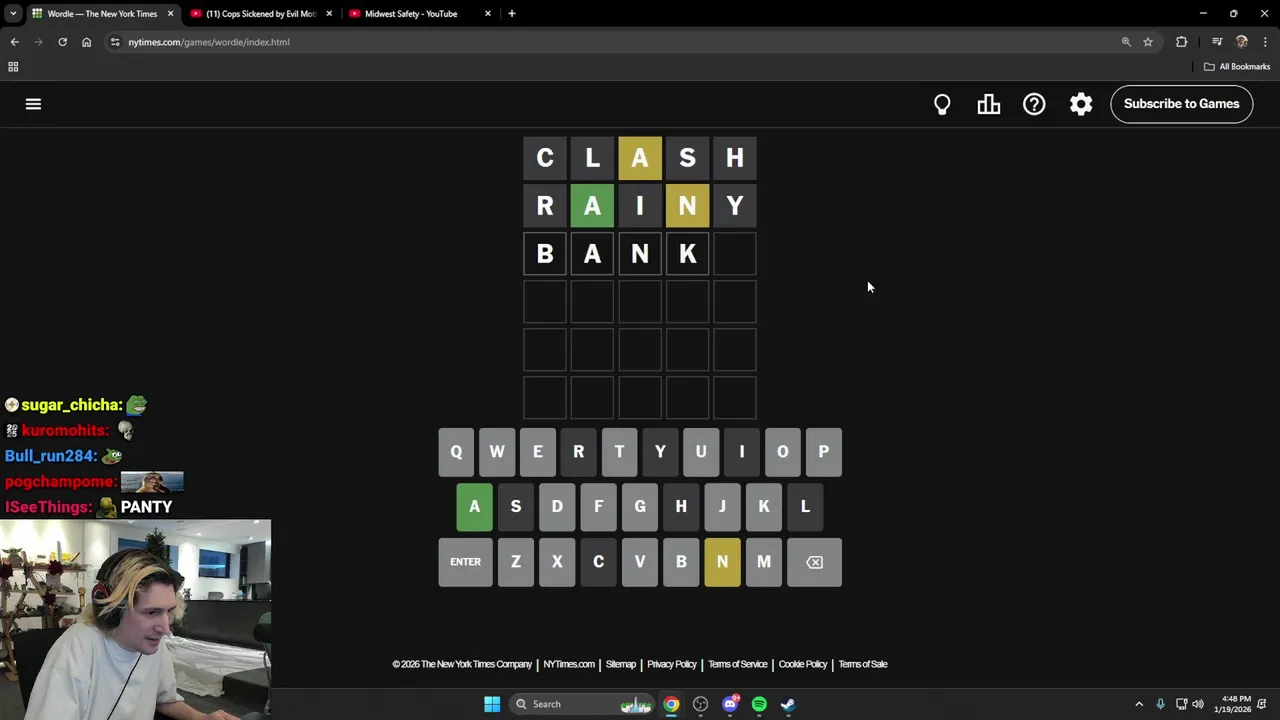Open Chrome three-dot menu

click(x=1266, y=42)
